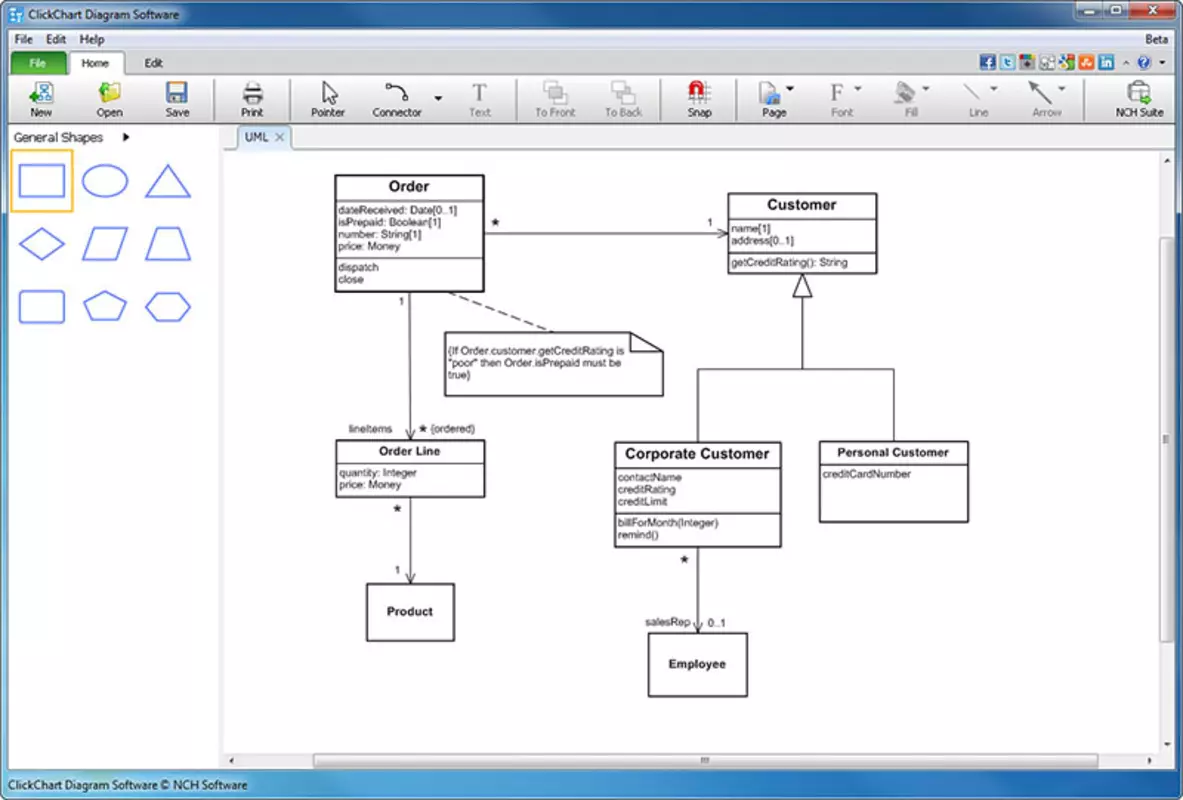Screen dimensions: 1183x800
Task: Click the Order Line class title
Action: tap(410, 451)
